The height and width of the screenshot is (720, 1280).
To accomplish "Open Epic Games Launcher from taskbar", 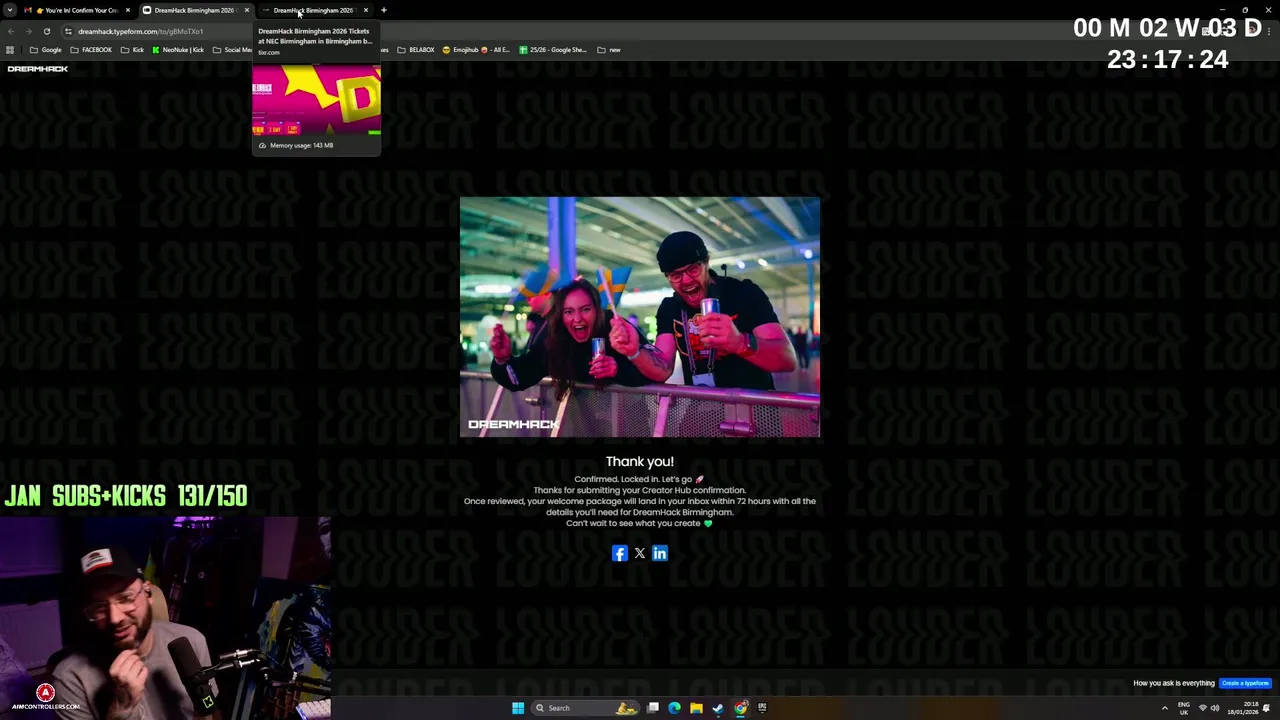I will pos(762,708).
